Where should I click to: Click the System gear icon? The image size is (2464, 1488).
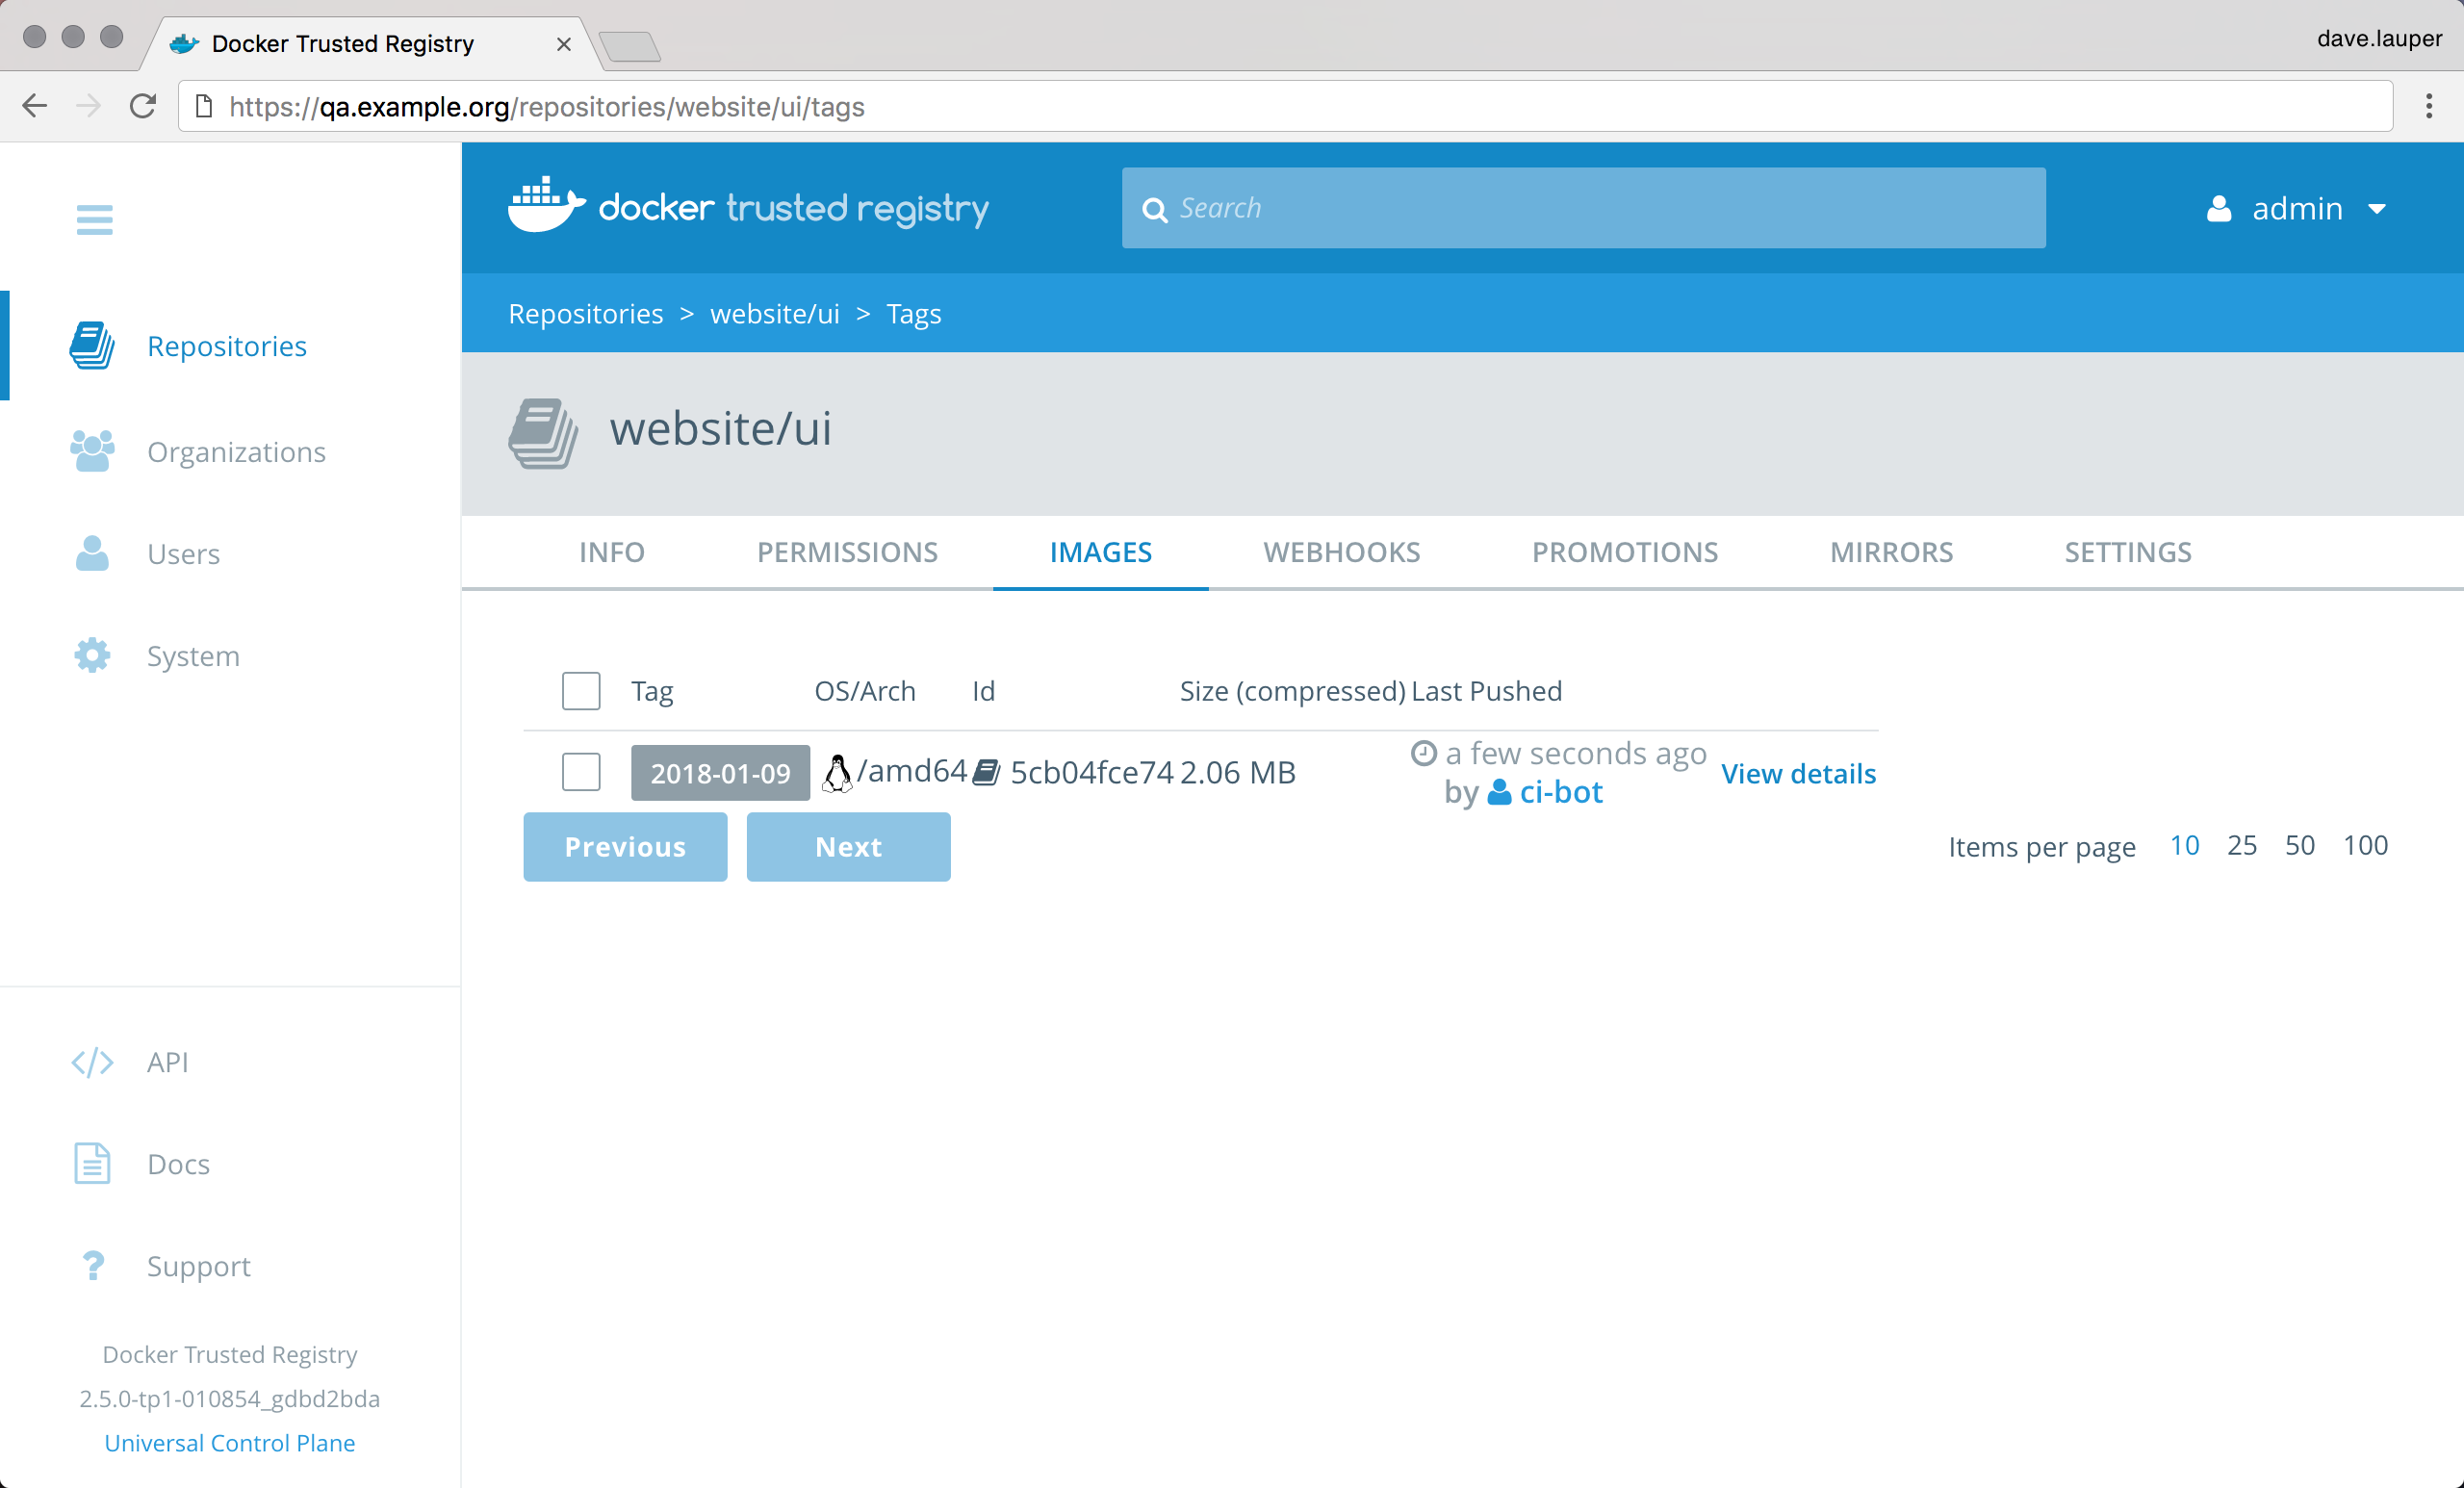point(92,656)
